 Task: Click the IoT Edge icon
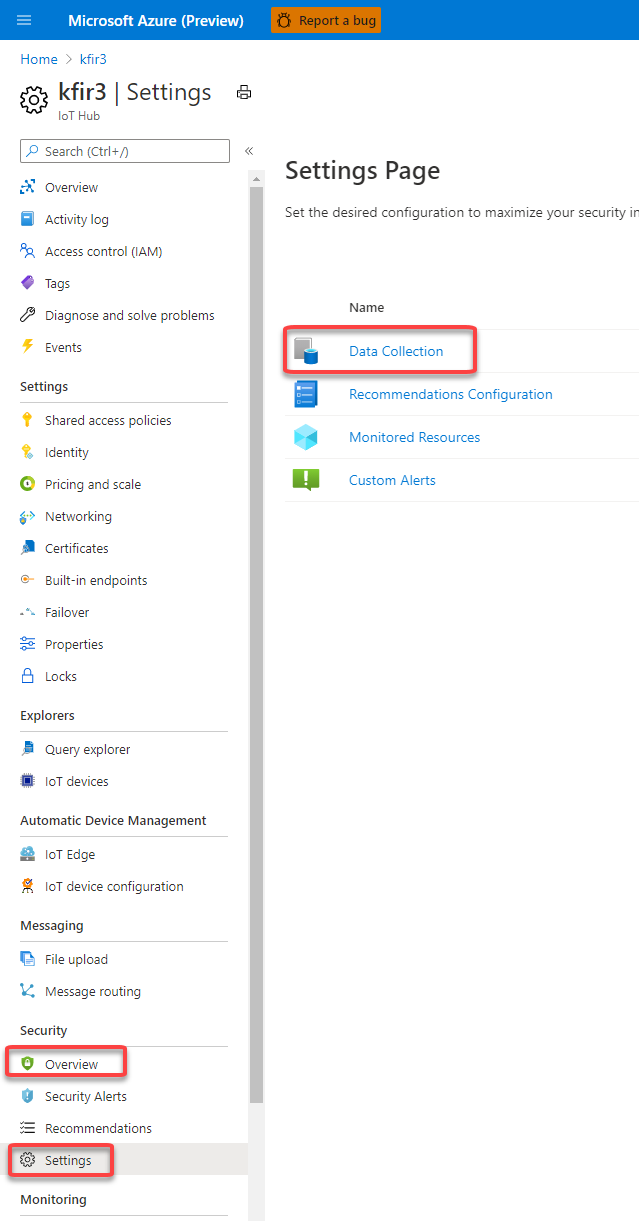click(28, 854)
